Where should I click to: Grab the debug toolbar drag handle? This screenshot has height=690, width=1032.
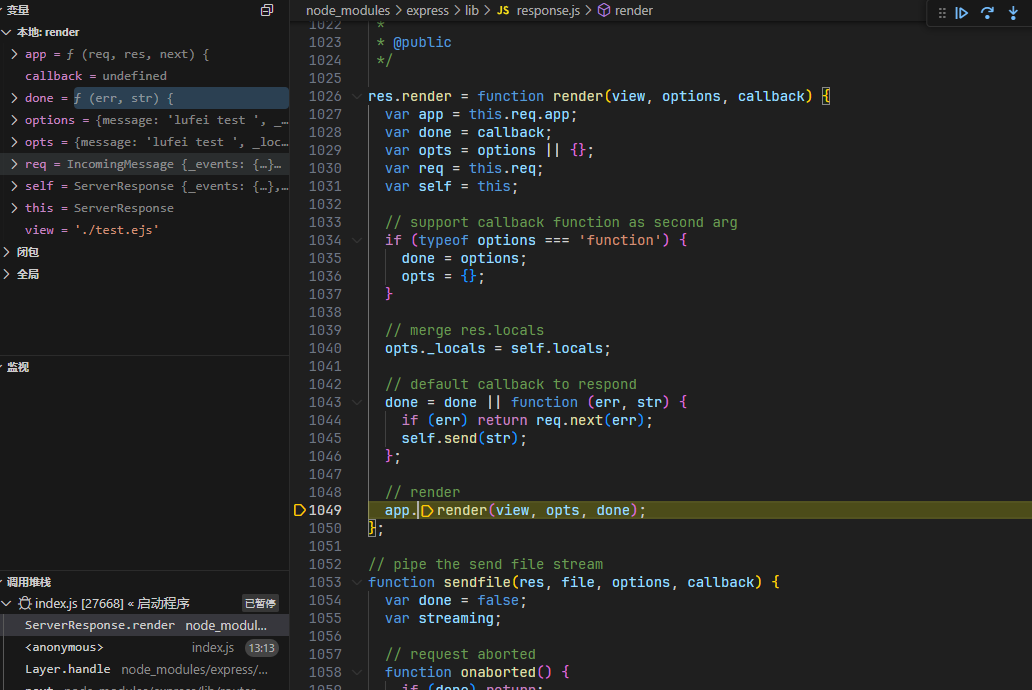click(x=941, y=13)
